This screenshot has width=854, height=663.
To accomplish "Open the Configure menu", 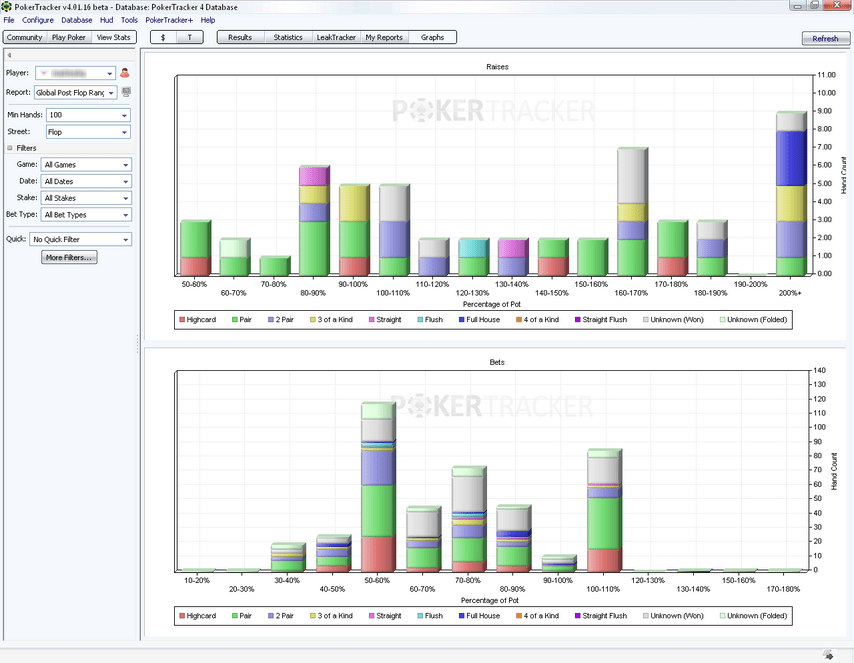I will click(x=38, y=20).
